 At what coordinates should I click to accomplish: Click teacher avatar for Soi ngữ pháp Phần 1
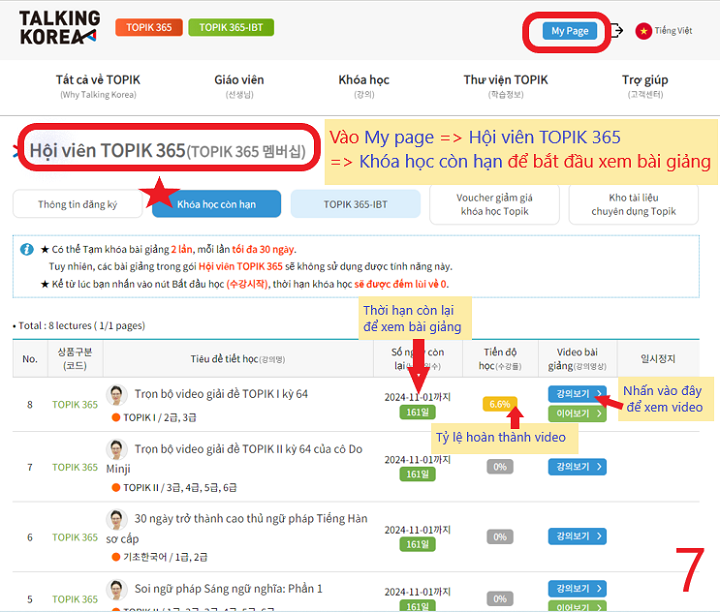pyautogui.click(x=117, y=590)
